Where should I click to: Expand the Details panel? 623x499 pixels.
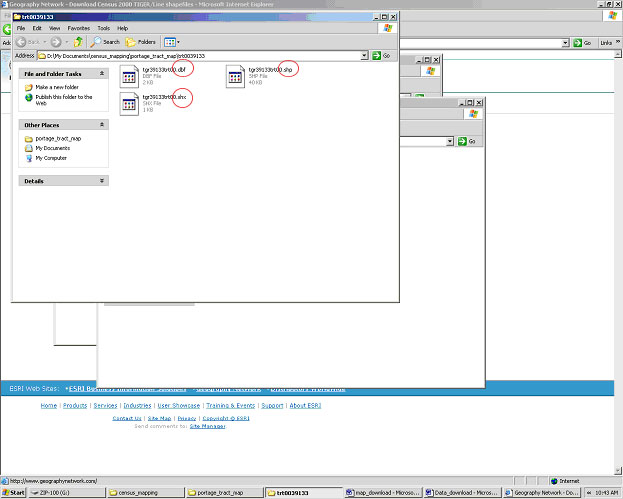point(102,181)
